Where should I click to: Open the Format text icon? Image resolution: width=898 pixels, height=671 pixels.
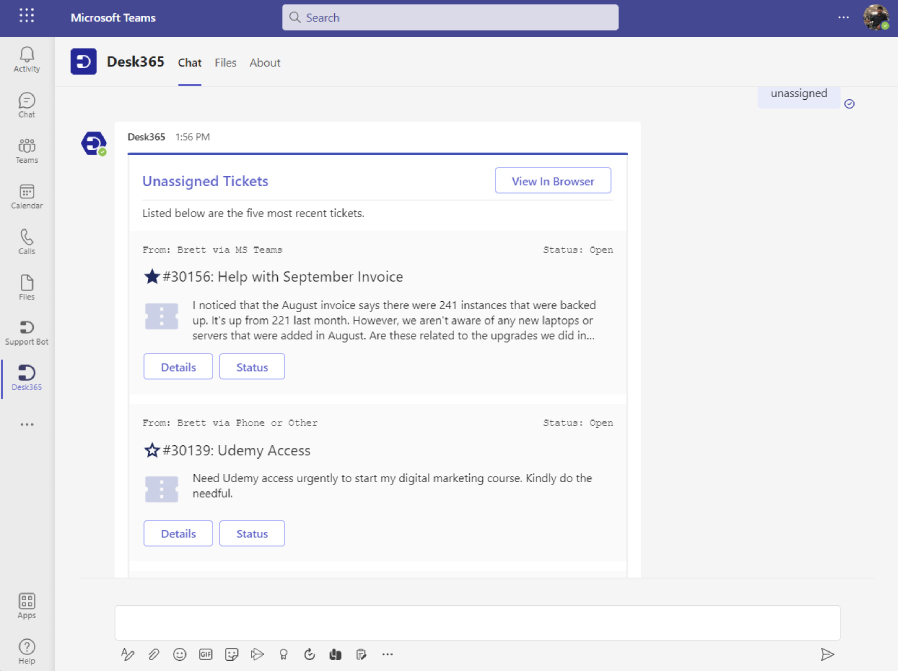pos(128,654)
